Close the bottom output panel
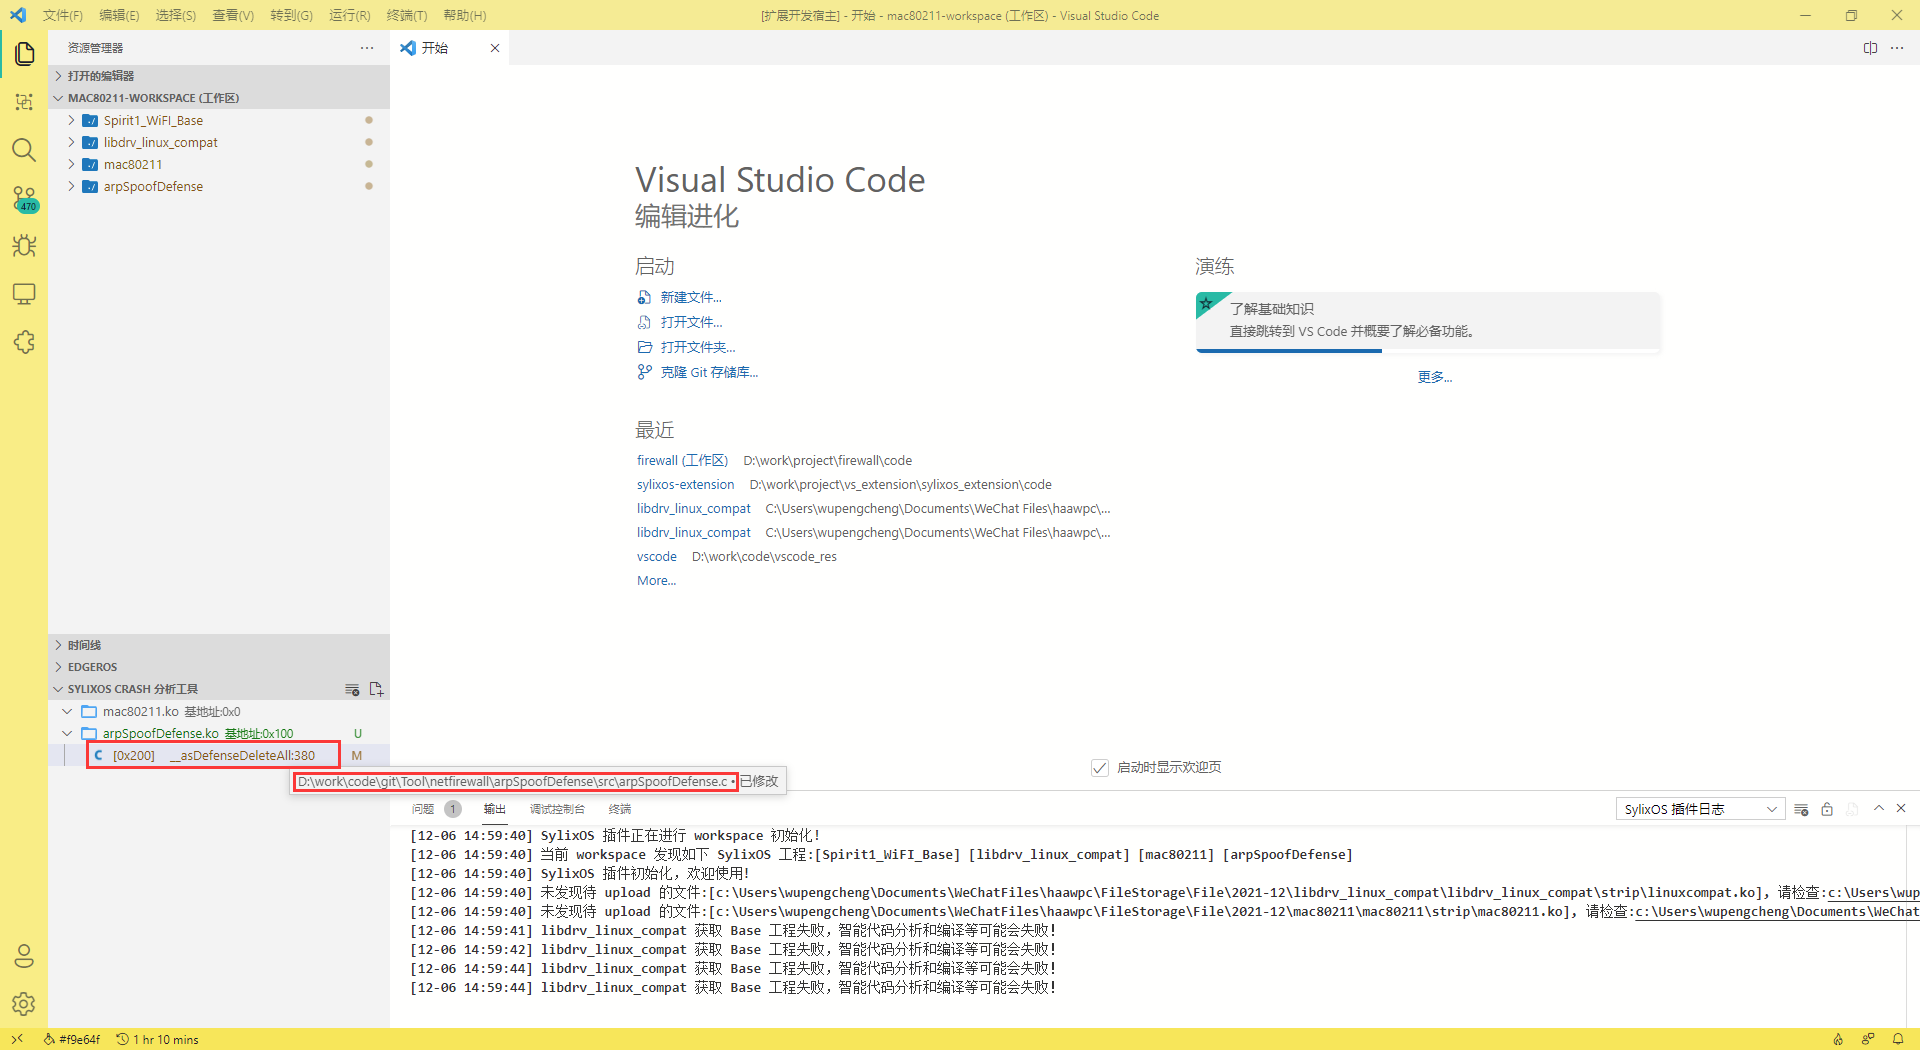The image size is (1920, 1050). (x=1901, y=808)
